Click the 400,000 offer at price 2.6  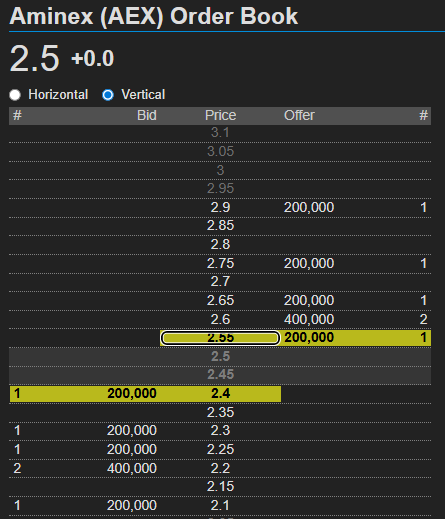tap(309, 320)
